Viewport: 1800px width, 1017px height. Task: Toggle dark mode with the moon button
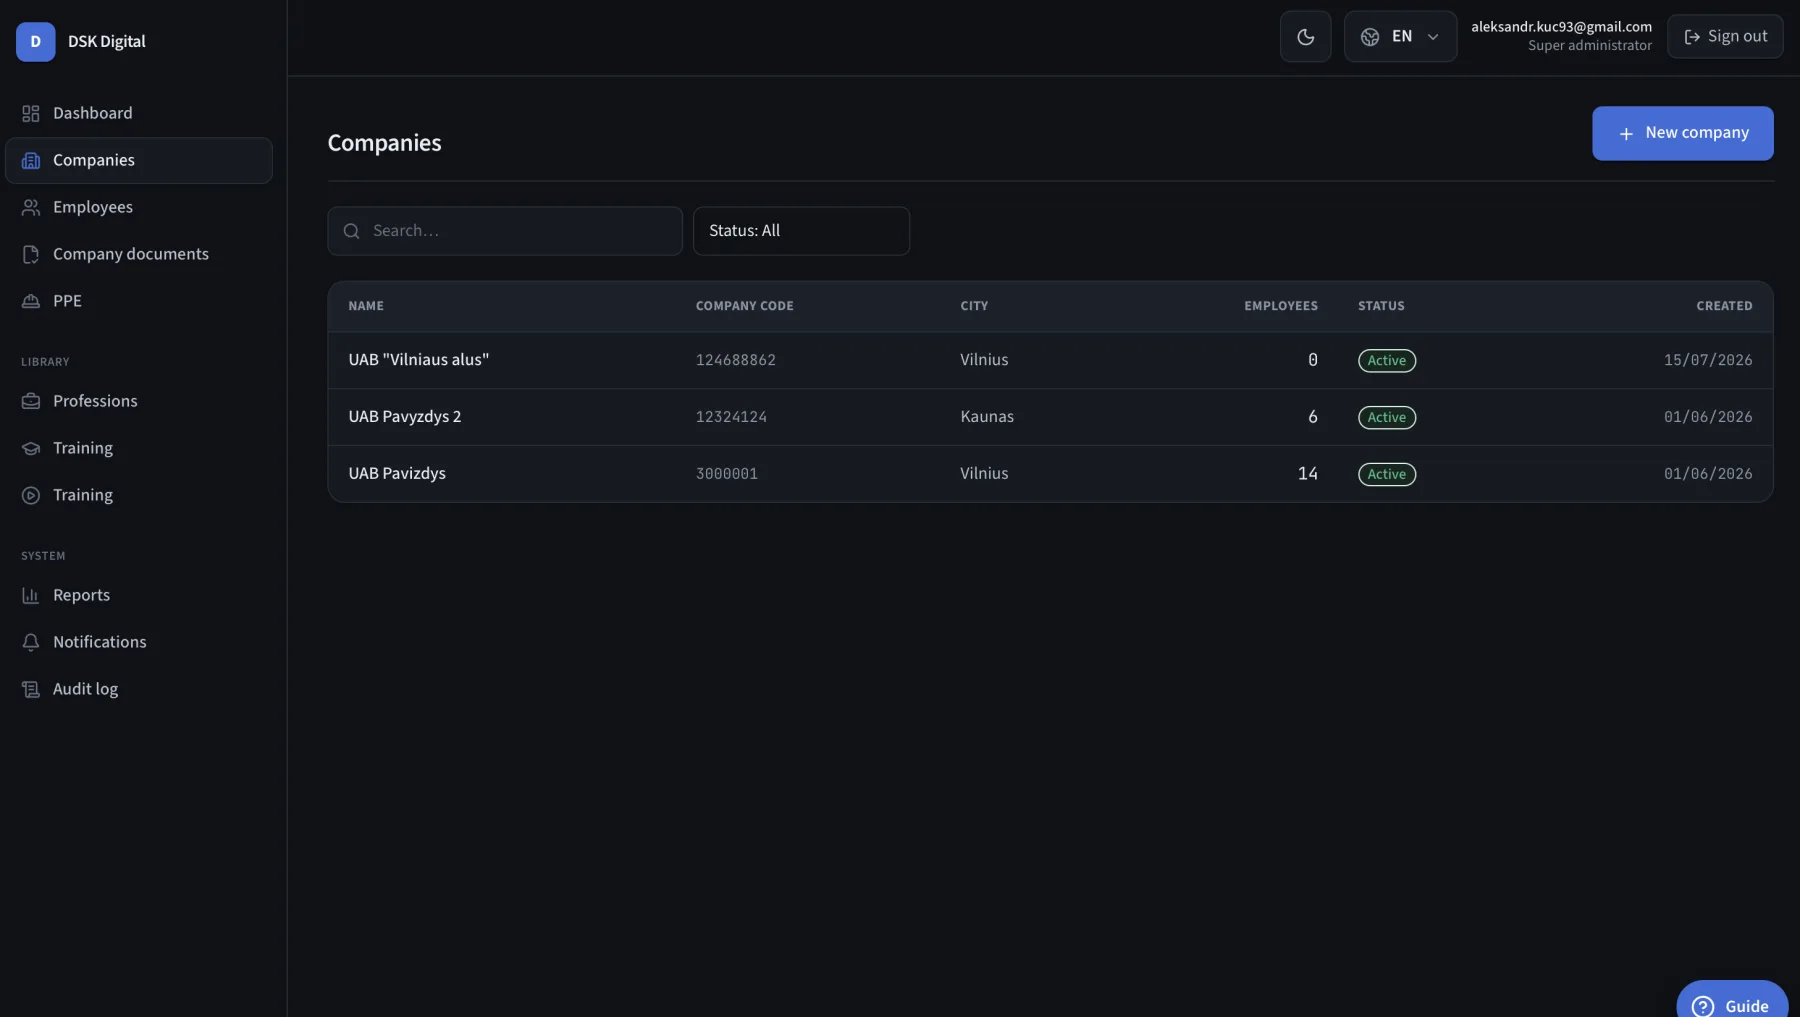click(x=1306, y=37)
